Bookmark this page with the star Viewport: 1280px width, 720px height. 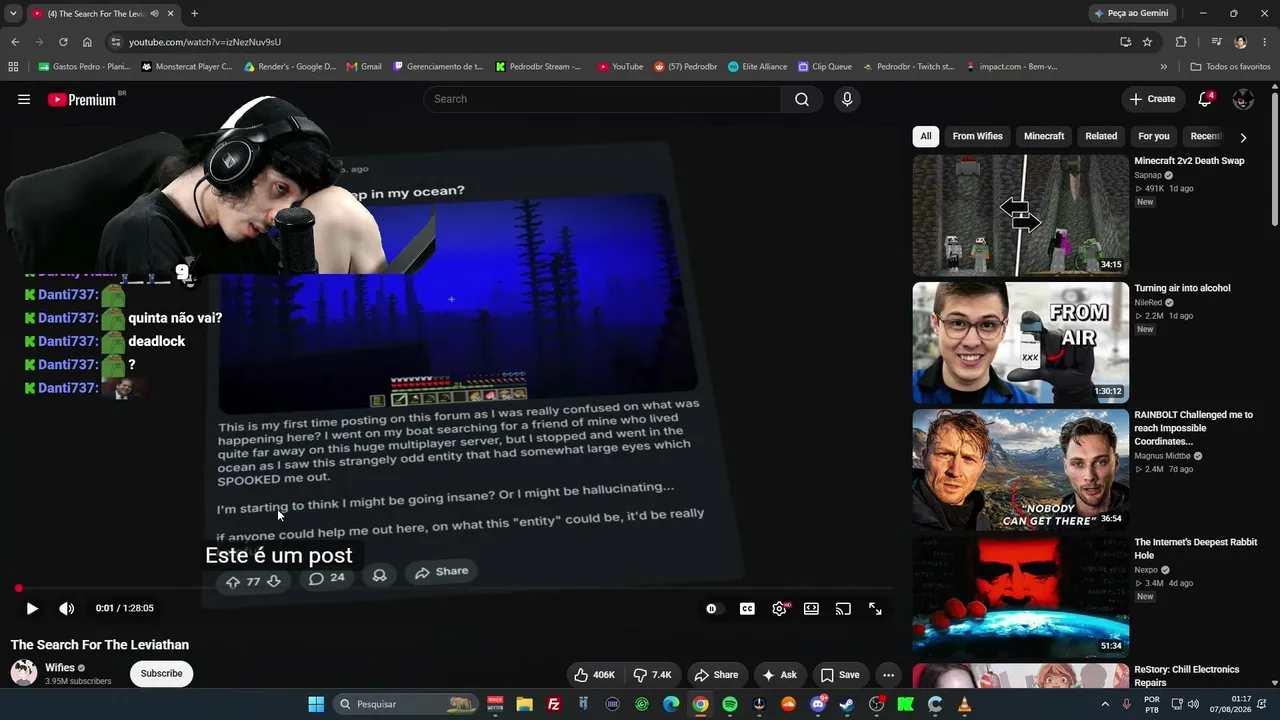(1147, 42)
